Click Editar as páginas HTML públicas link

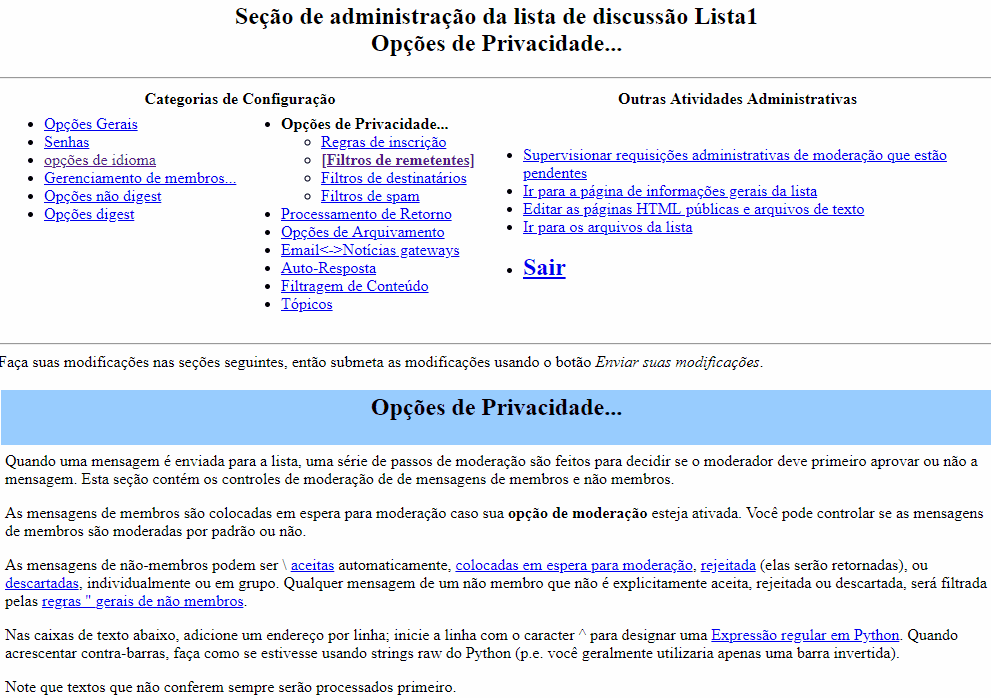point(693,209)
